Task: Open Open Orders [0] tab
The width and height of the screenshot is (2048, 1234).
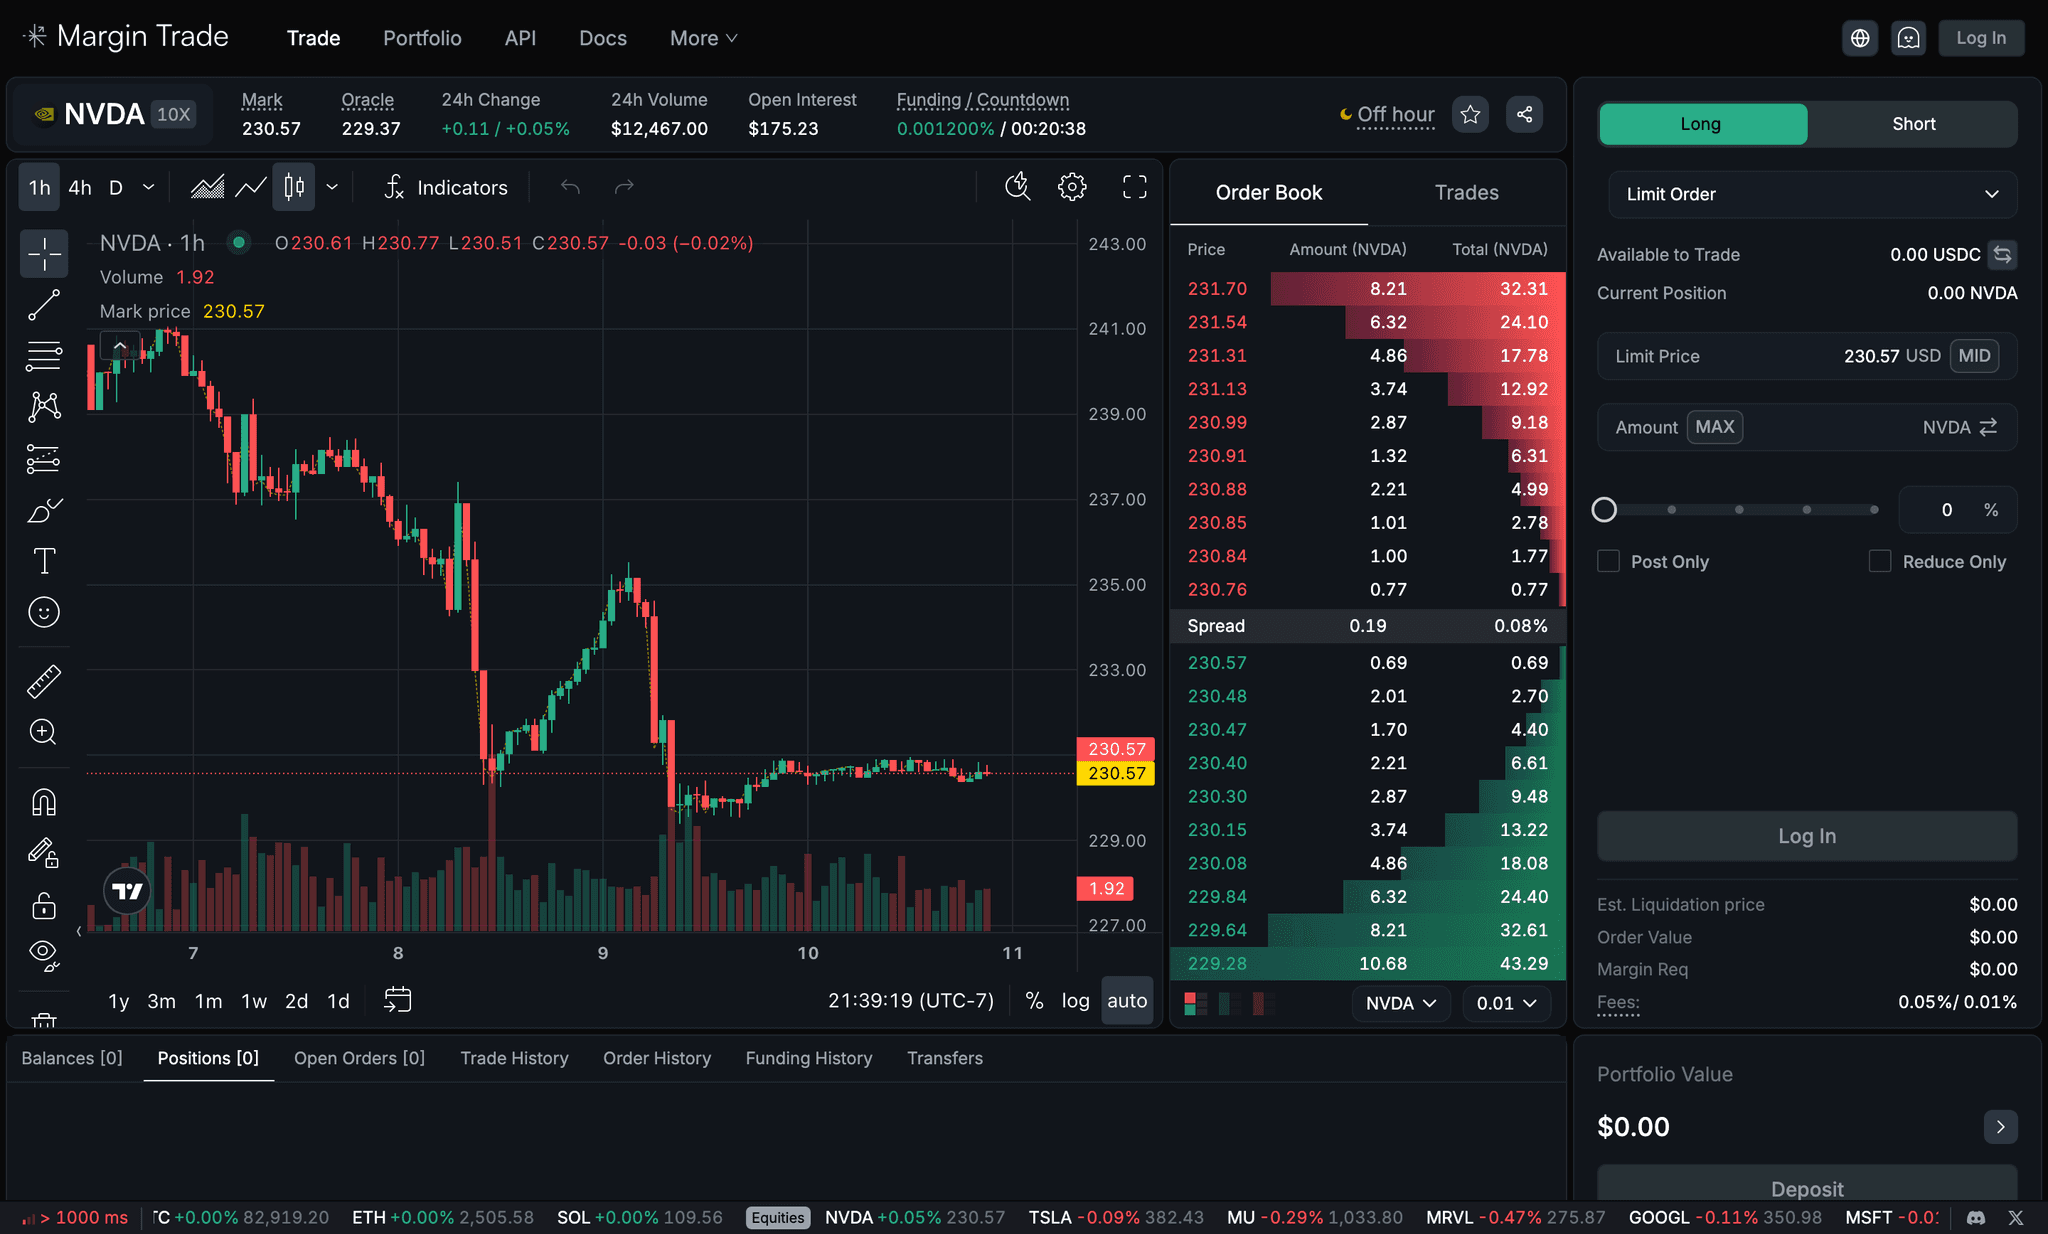Action: click(x=359, y=1058)
